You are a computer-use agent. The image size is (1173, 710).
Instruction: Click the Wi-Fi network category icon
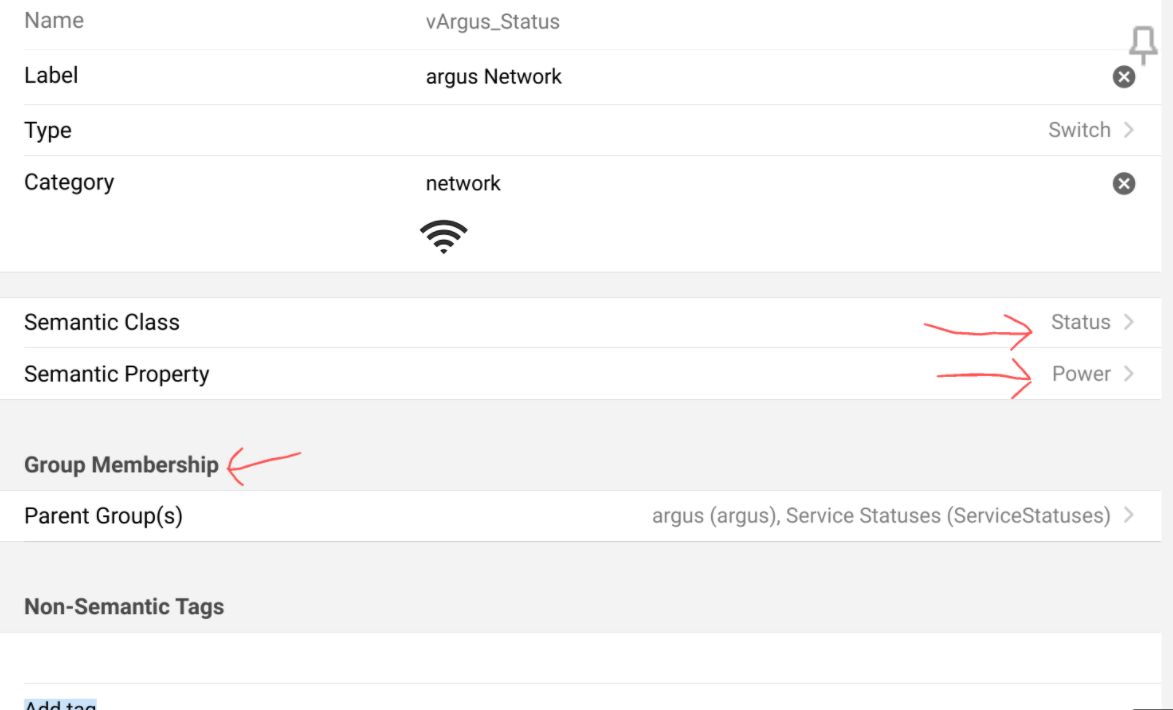[x=444, y=237]
